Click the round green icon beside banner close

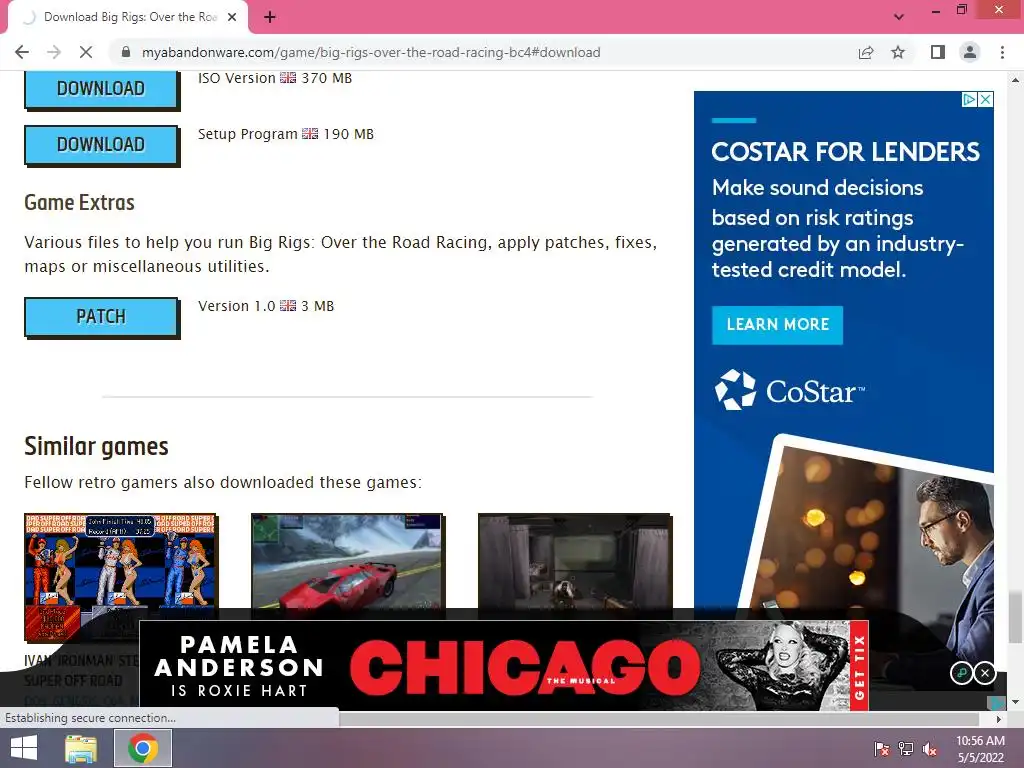click(961, 672)
